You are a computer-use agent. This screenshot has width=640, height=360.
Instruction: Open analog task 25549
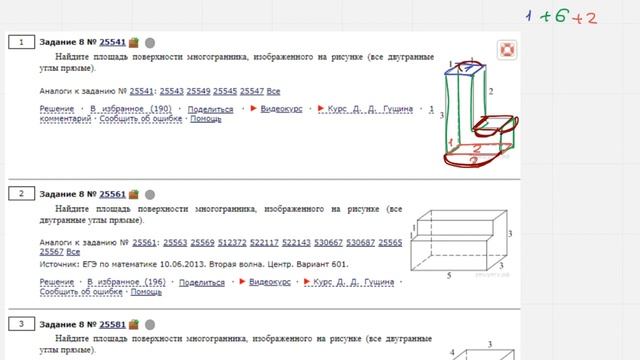pos(198,91)
